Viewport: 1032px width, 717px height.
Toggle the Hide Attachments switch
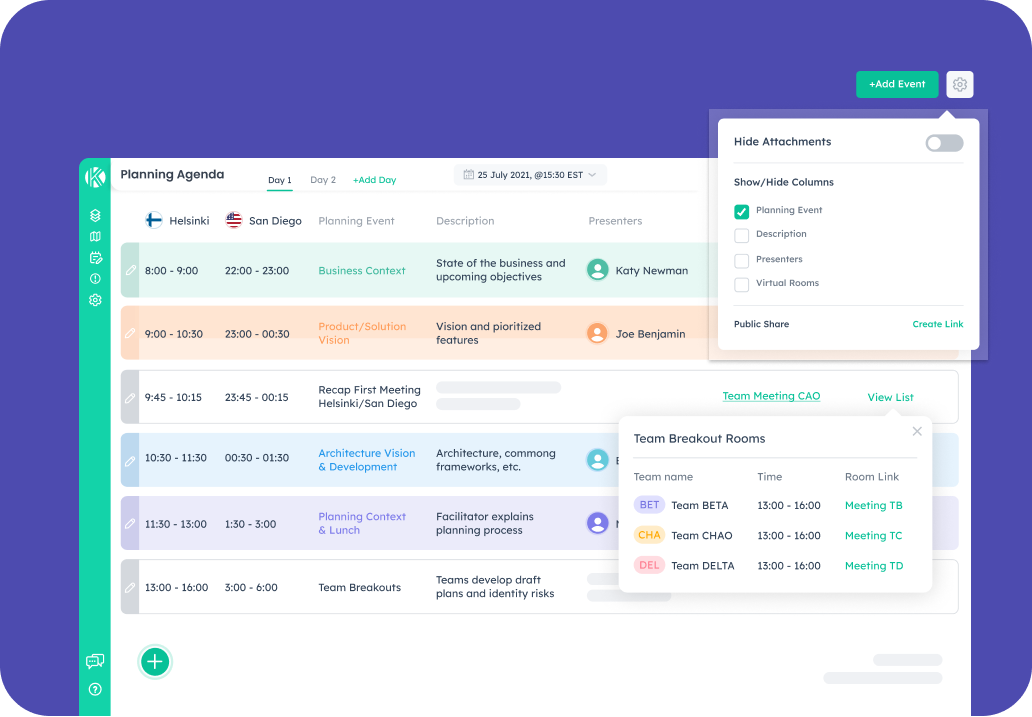(x=944, y=143)
